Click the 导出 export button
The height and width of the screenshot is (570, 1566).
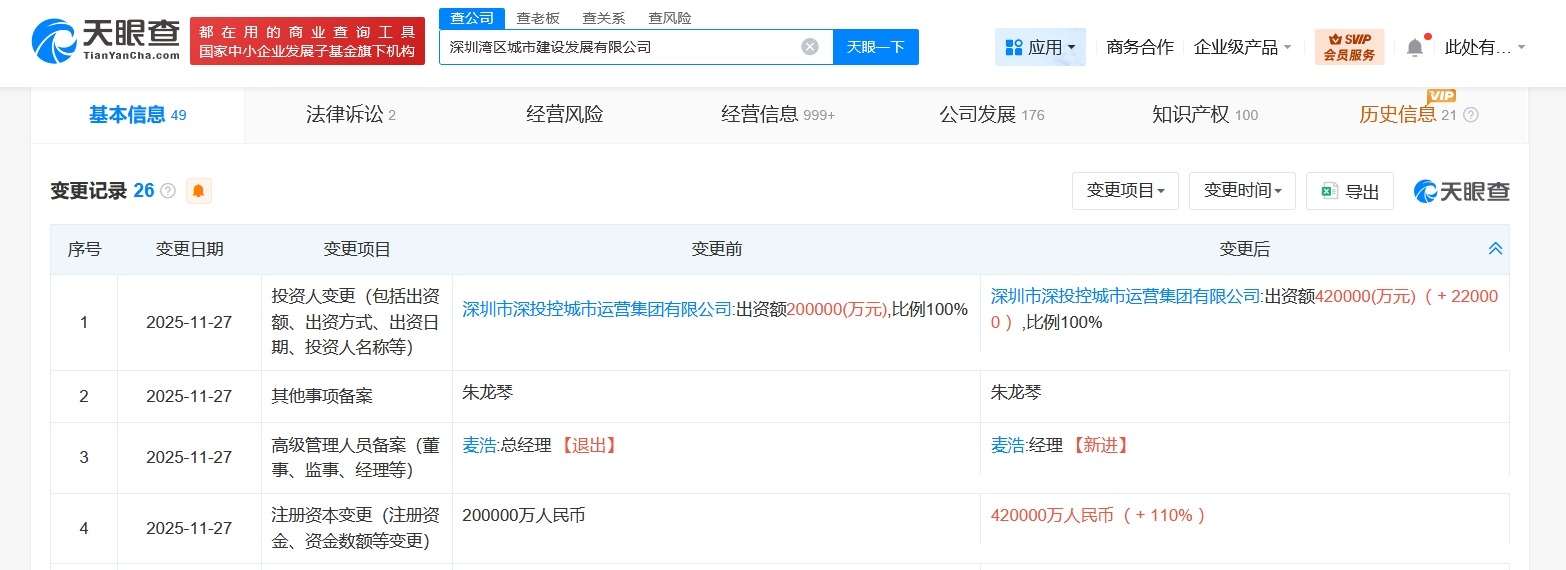tap(1350, 191)
